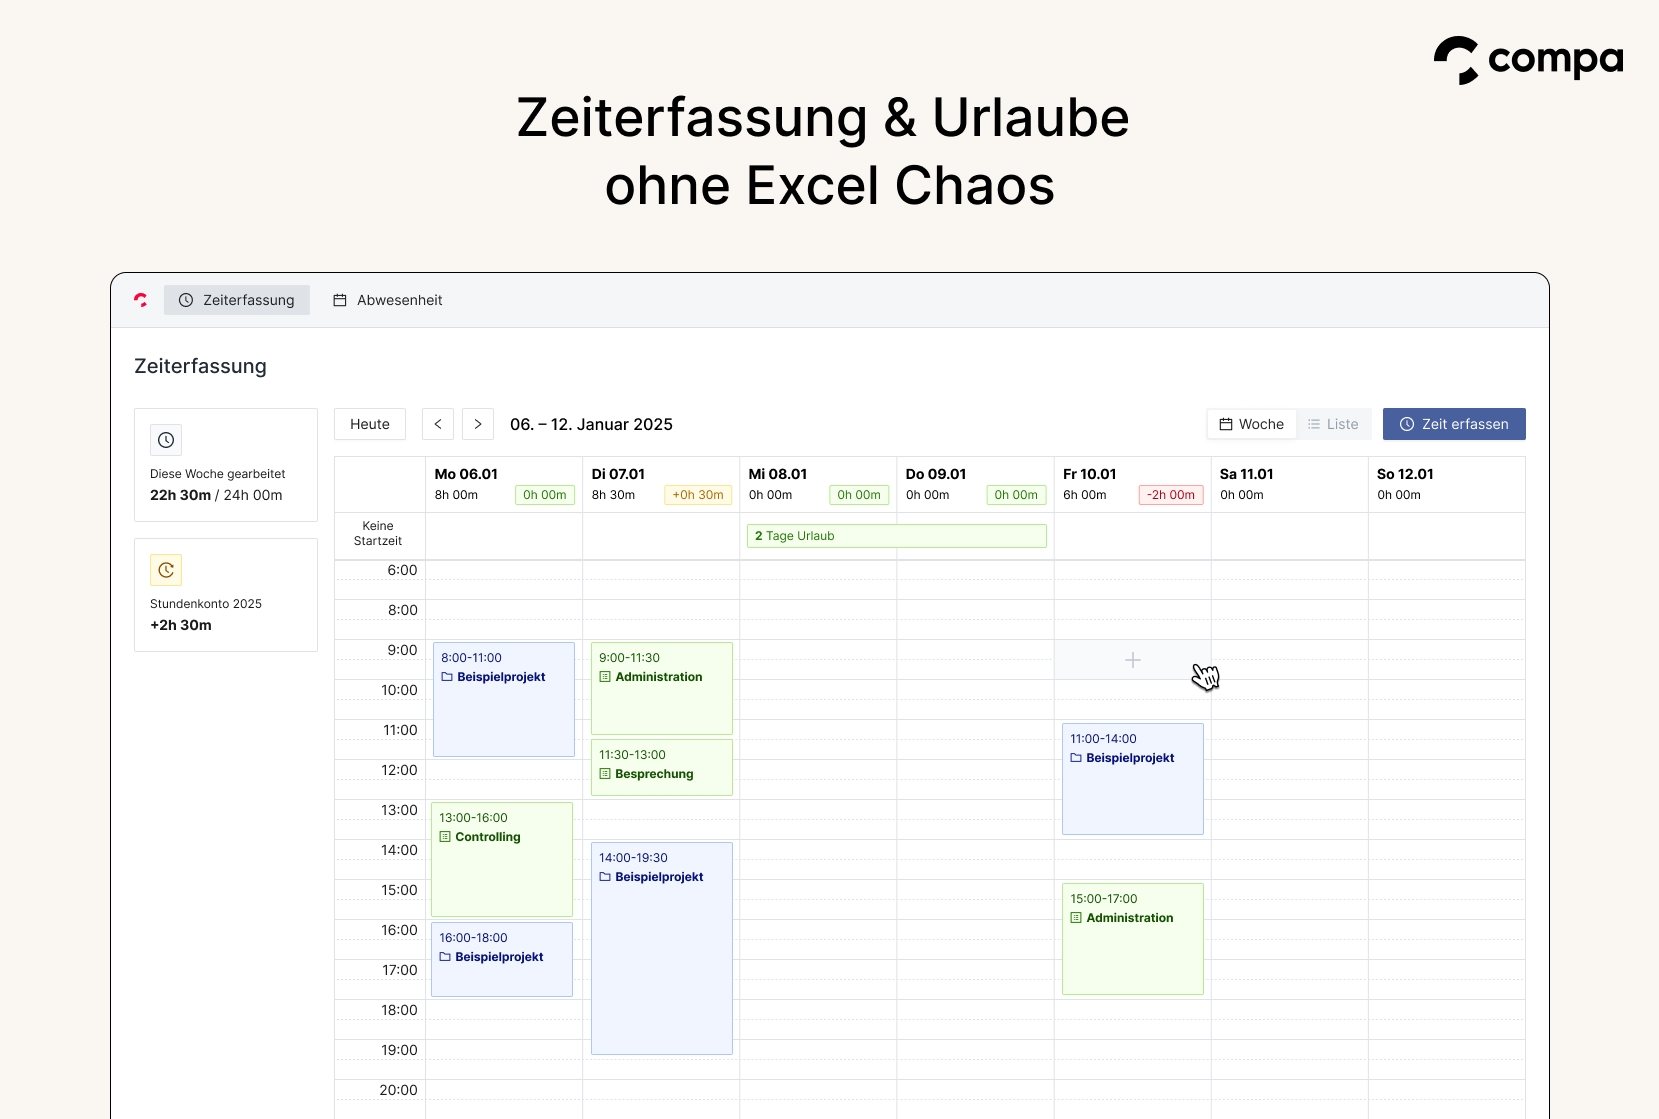
Task: Click folder icon in Friday 11:00-14:00 Beispielprojekt
Action: pos(1076,758)
